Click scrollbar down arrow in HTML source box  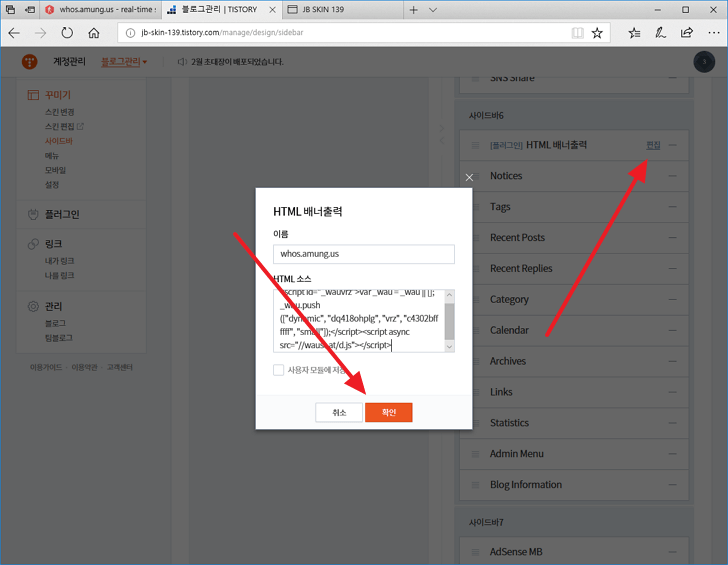(449, 346)
